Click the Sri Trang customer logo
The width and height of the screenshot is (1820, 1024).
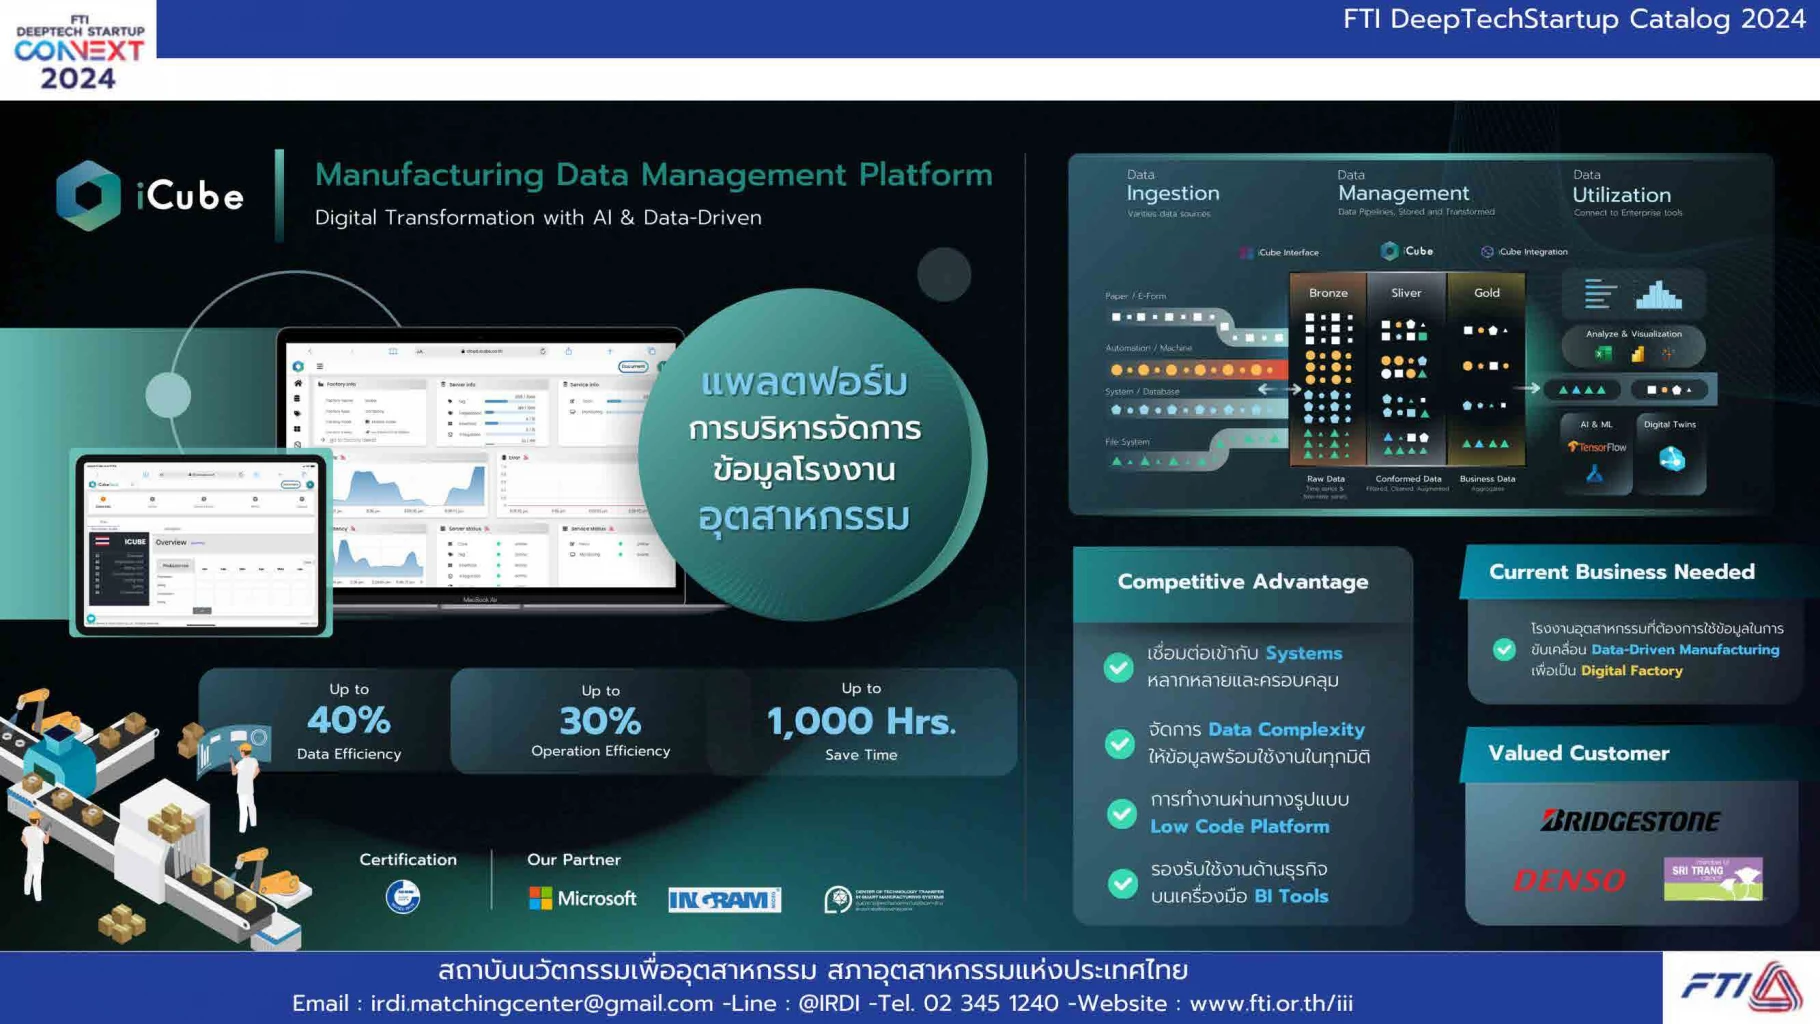tap(1713, 879)
